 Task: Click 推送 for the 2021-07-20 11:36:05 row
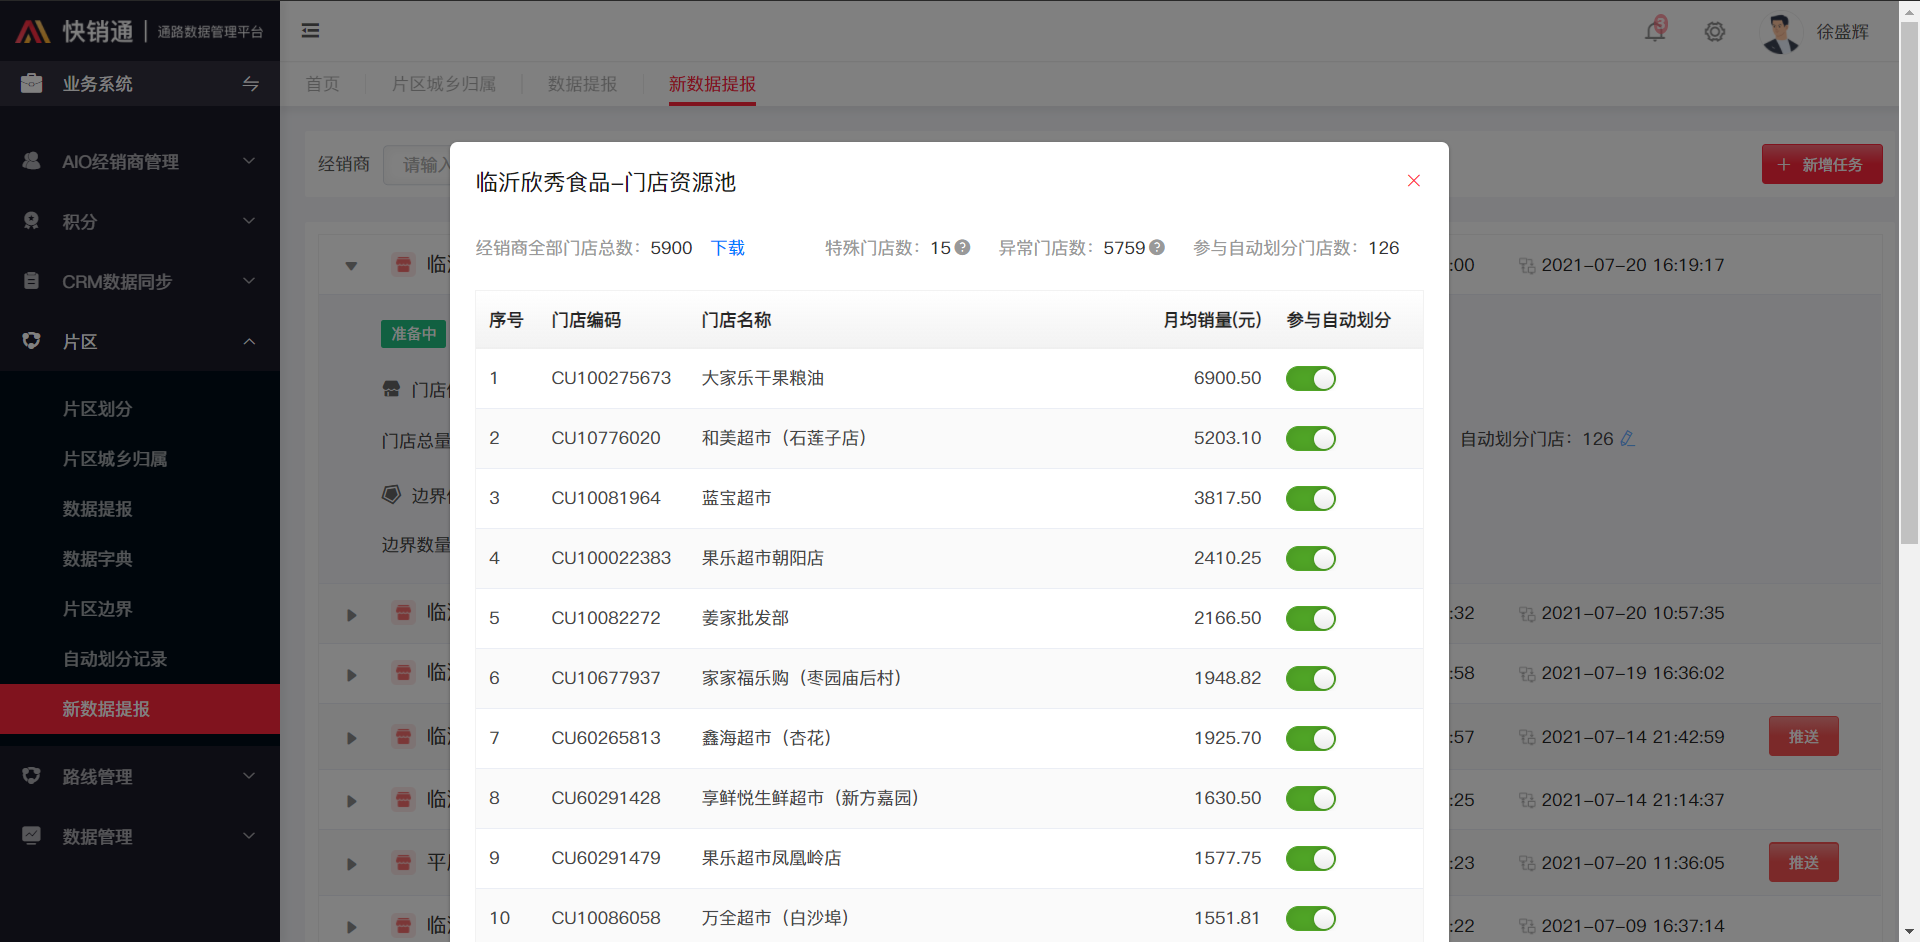1804,862
